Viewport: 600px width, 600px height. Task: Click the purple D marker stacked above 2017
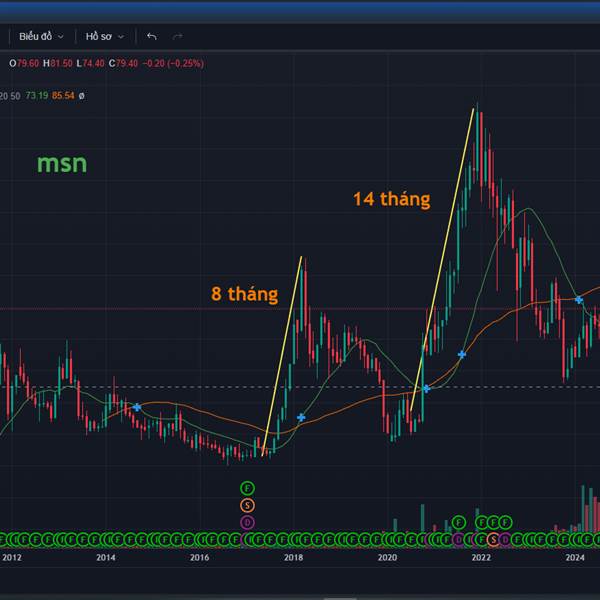pyautogui.click(x=247, y=522)
